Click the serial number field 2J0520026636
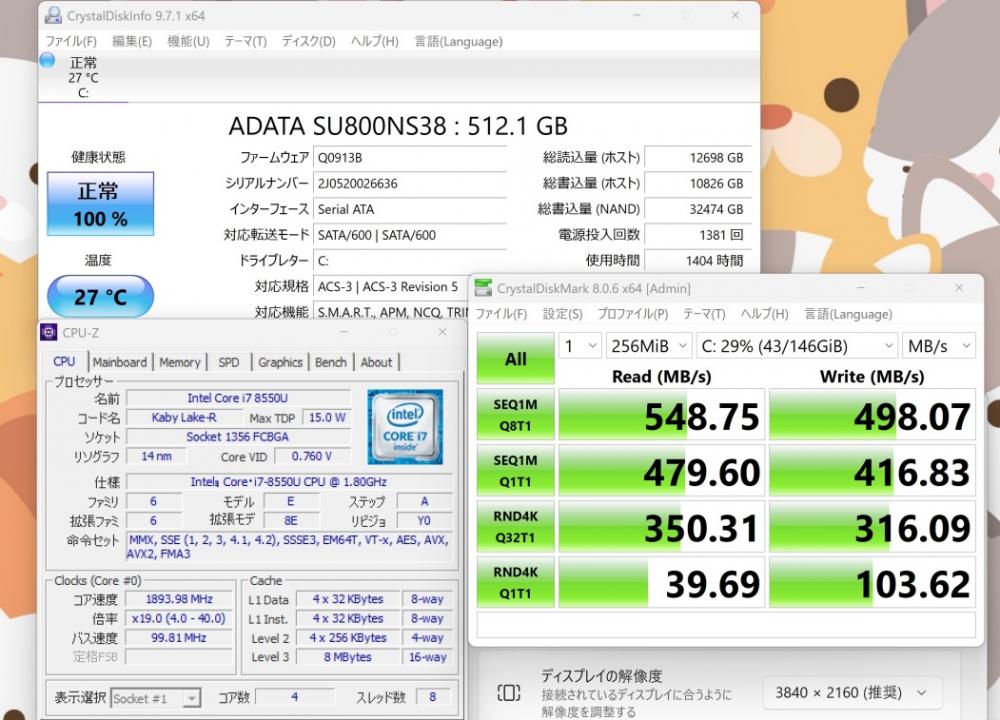Screen dimensions: 1000x720 coord(409,184)
